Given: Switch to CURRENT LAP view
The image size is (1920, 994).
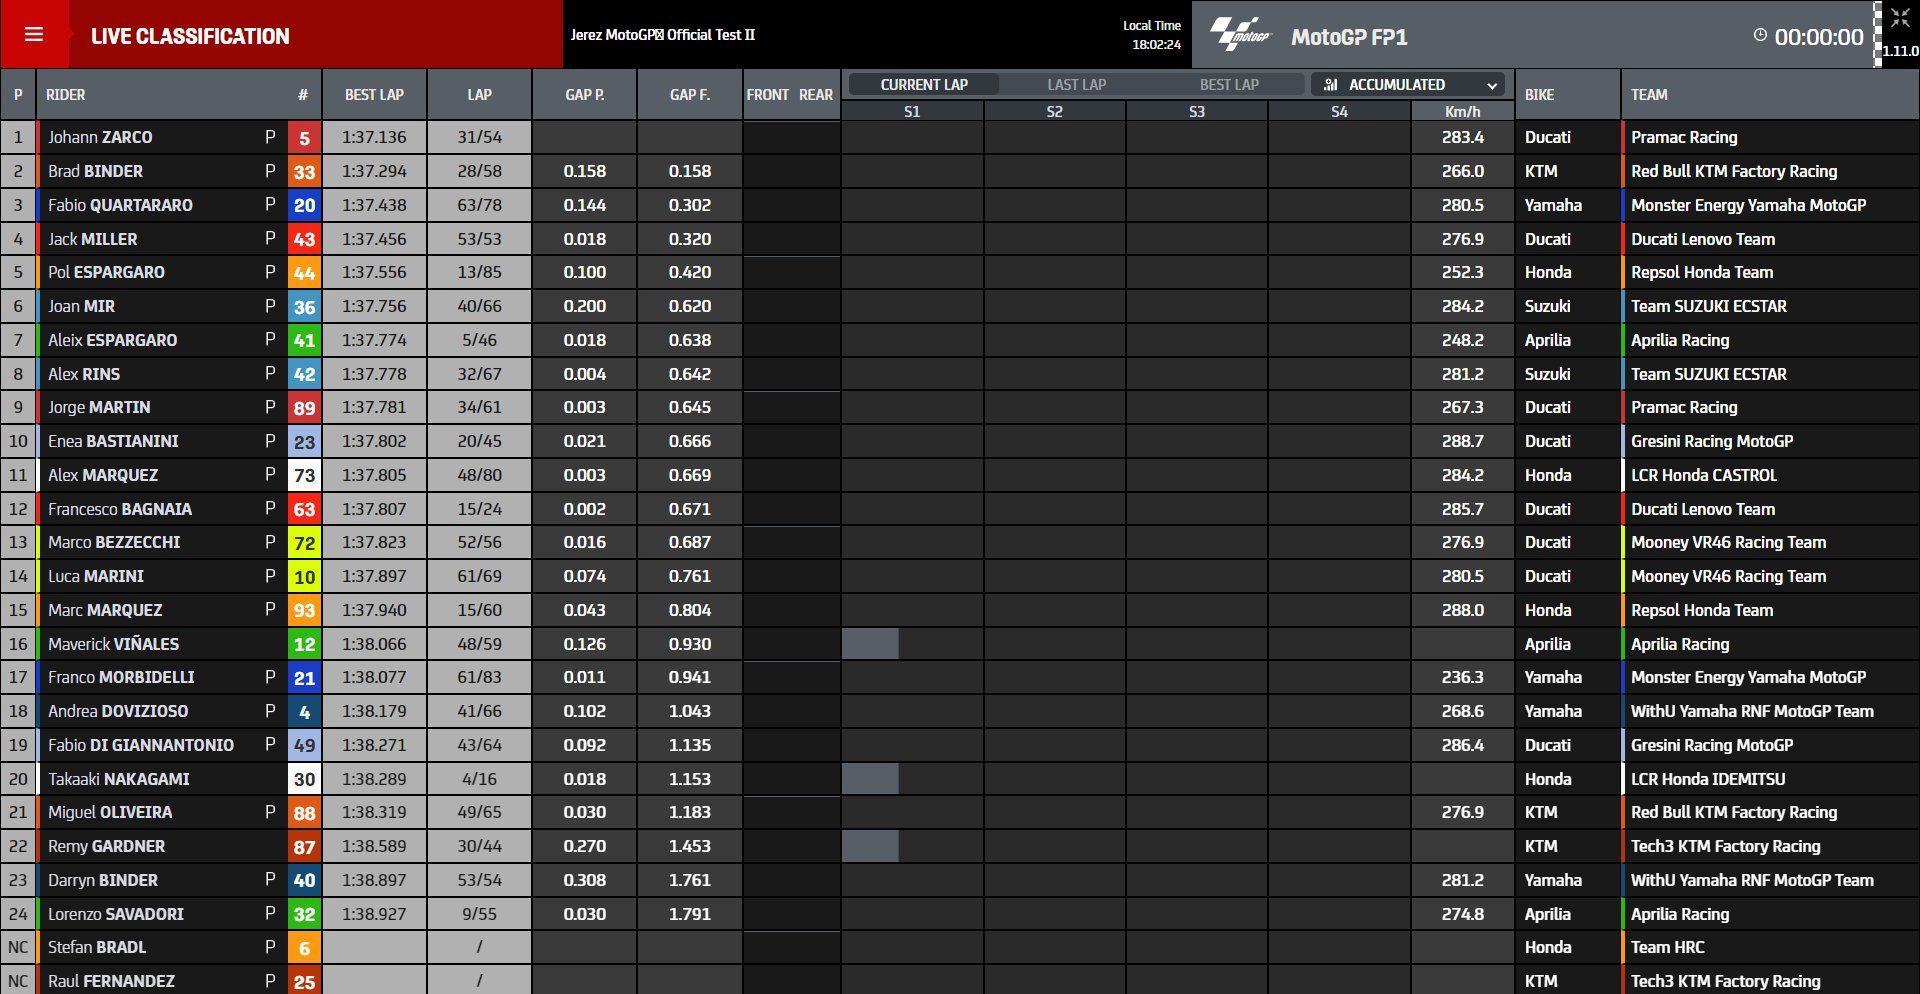Looking at the screenshot, I should coord(923,85).
